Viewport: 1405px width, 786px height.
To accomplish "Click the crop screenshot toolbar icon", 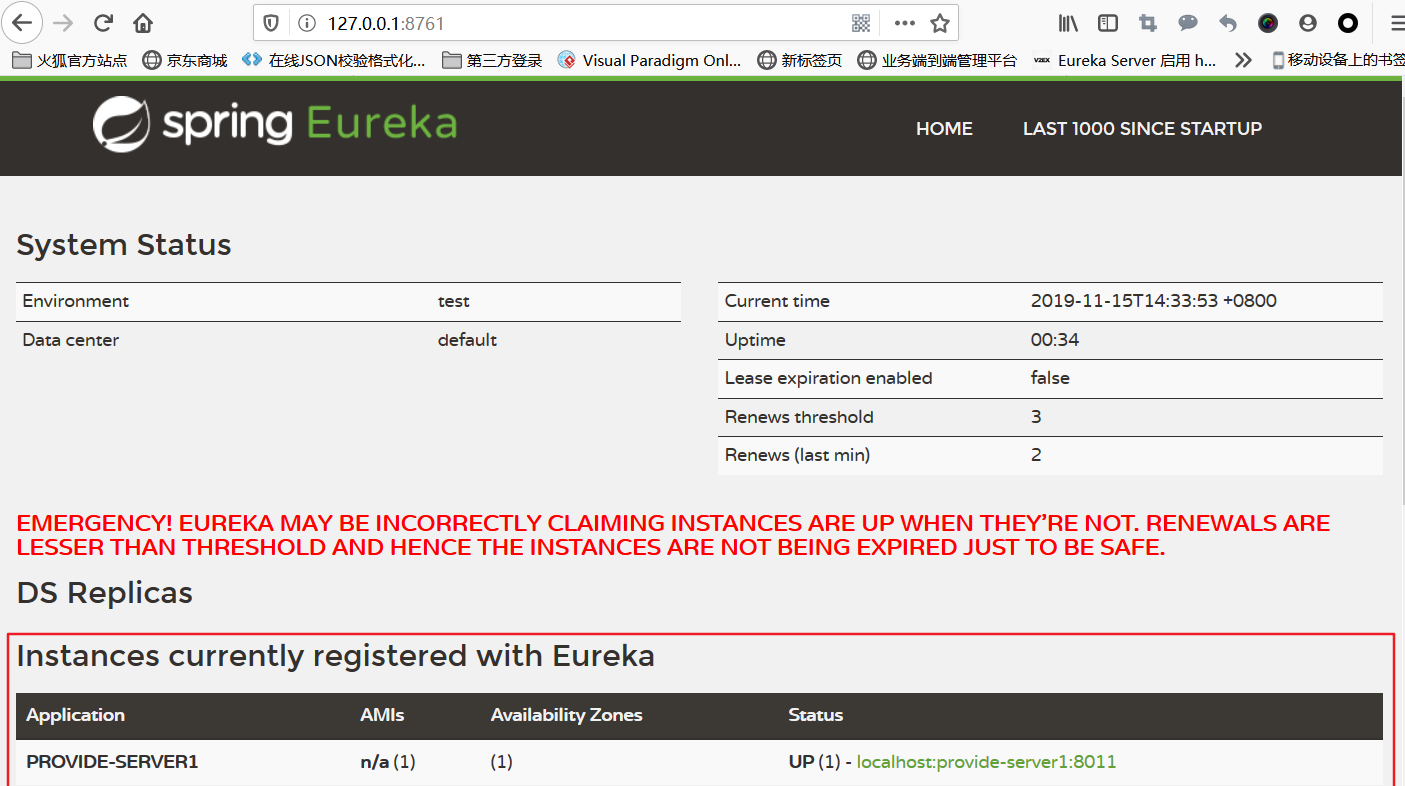I will pos(1148,23).
